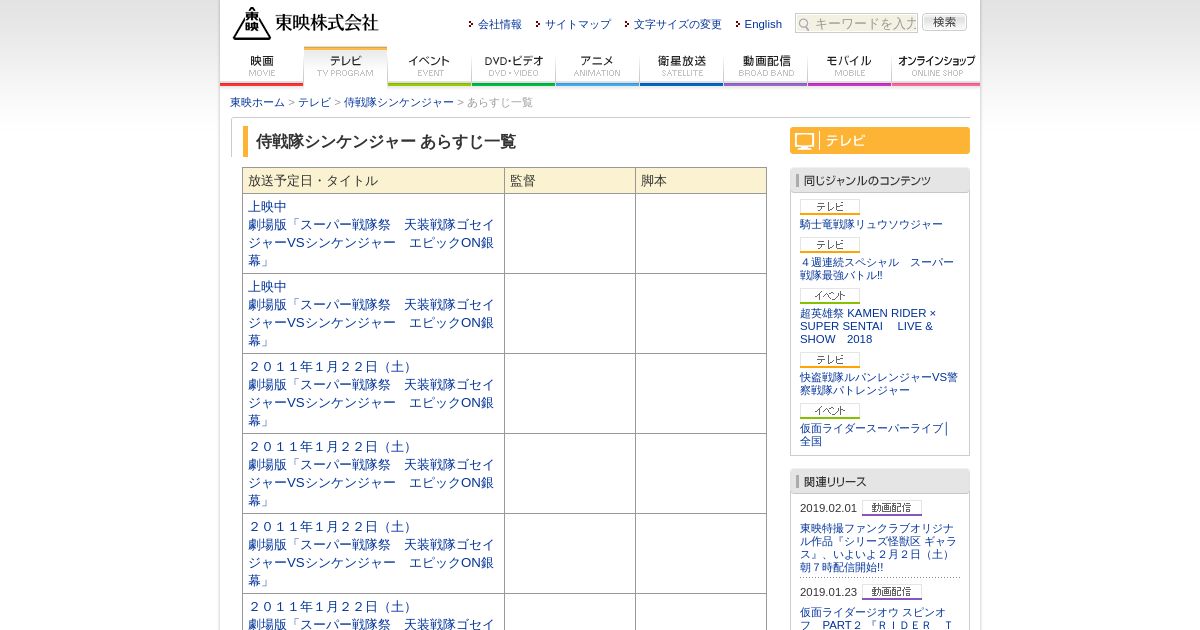Switch to the English site
This screenshot has width=1200, height=630.
[x=763, y=24]
